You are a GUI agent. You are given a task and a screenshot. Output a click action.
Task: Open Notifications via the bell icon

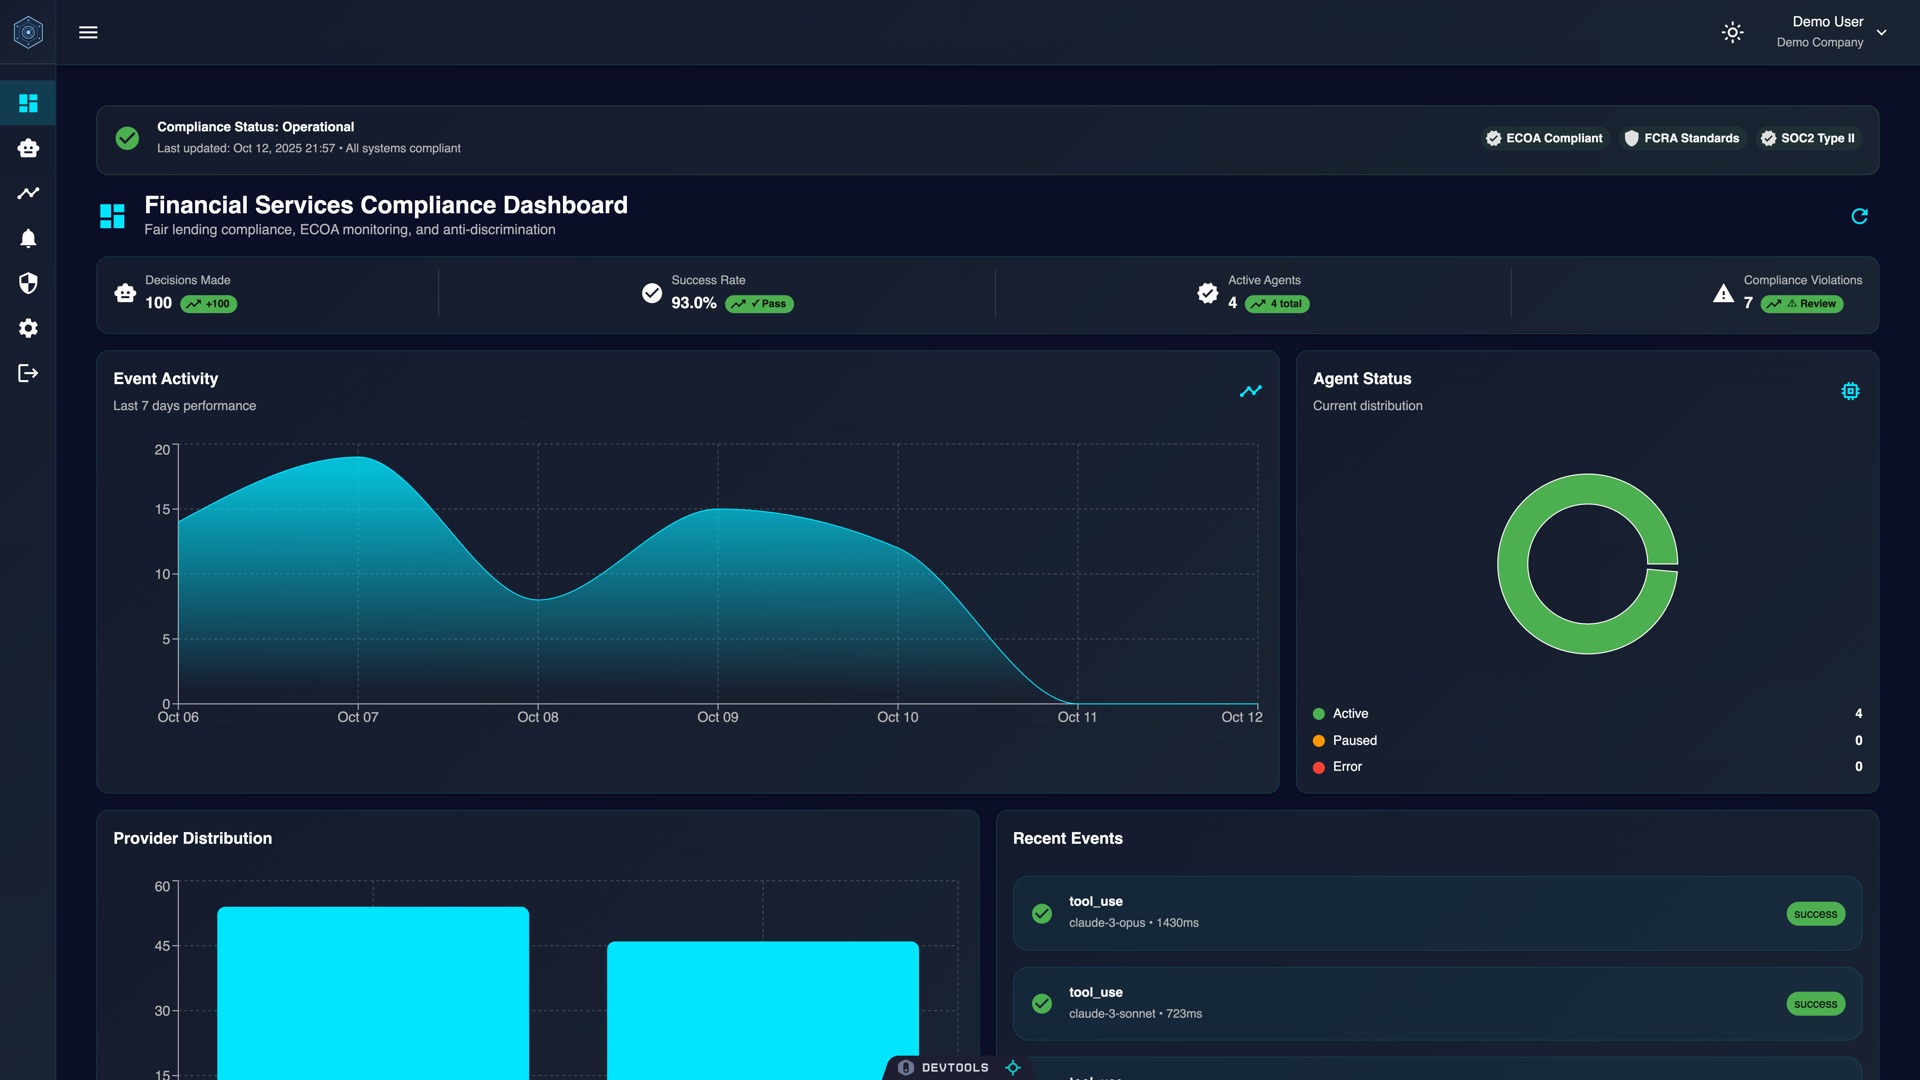(28, 238)
